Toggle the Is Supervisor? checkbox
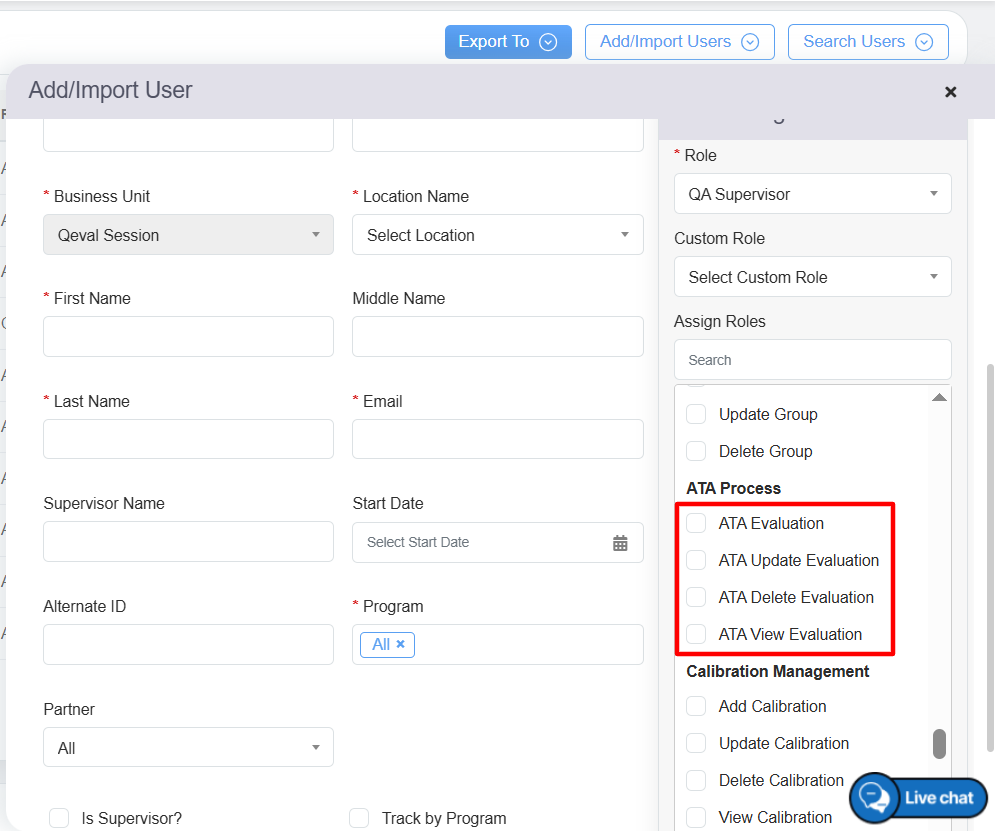This screenshot has height=831, width=995. coord(59,818)
